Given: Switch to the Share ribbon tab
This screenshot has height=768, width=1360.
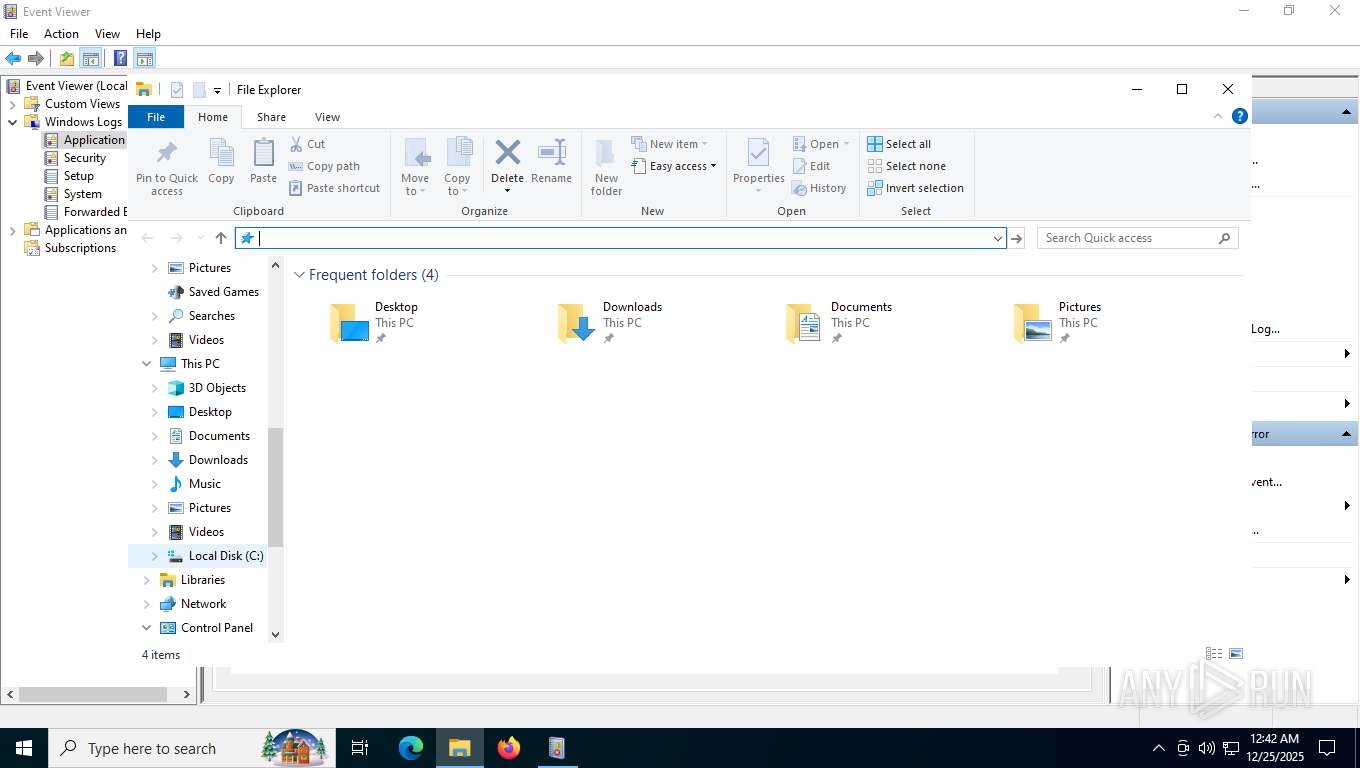Looking at the screenshot, I should pos(271,117).
